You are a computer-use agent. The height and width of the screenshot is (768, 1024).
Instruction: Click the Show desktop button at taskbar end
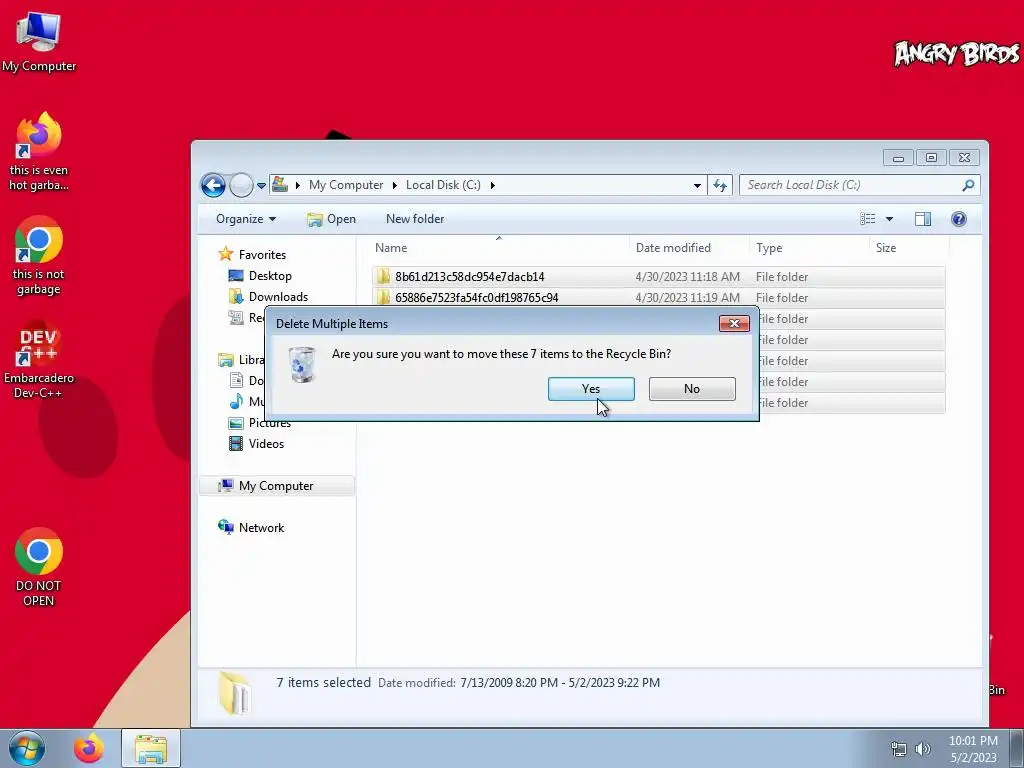click(x=1017, y=748)
